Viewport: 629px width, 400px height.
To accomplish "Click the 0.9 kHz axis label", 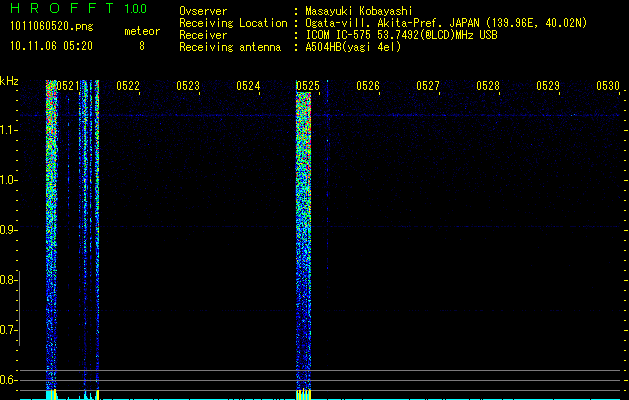I will 8,230.
